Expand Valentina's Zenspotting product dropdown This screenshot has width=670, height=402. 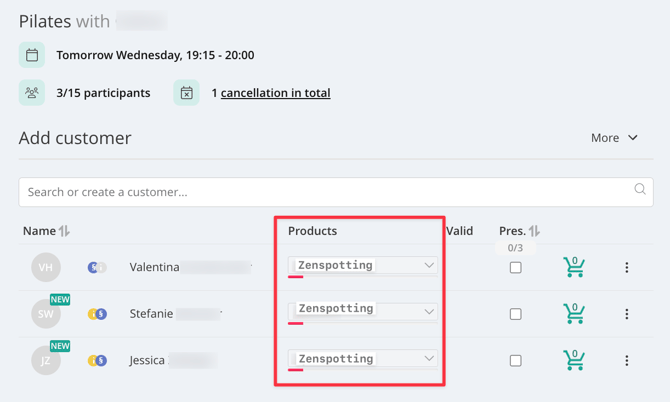[x=363, y=265]
